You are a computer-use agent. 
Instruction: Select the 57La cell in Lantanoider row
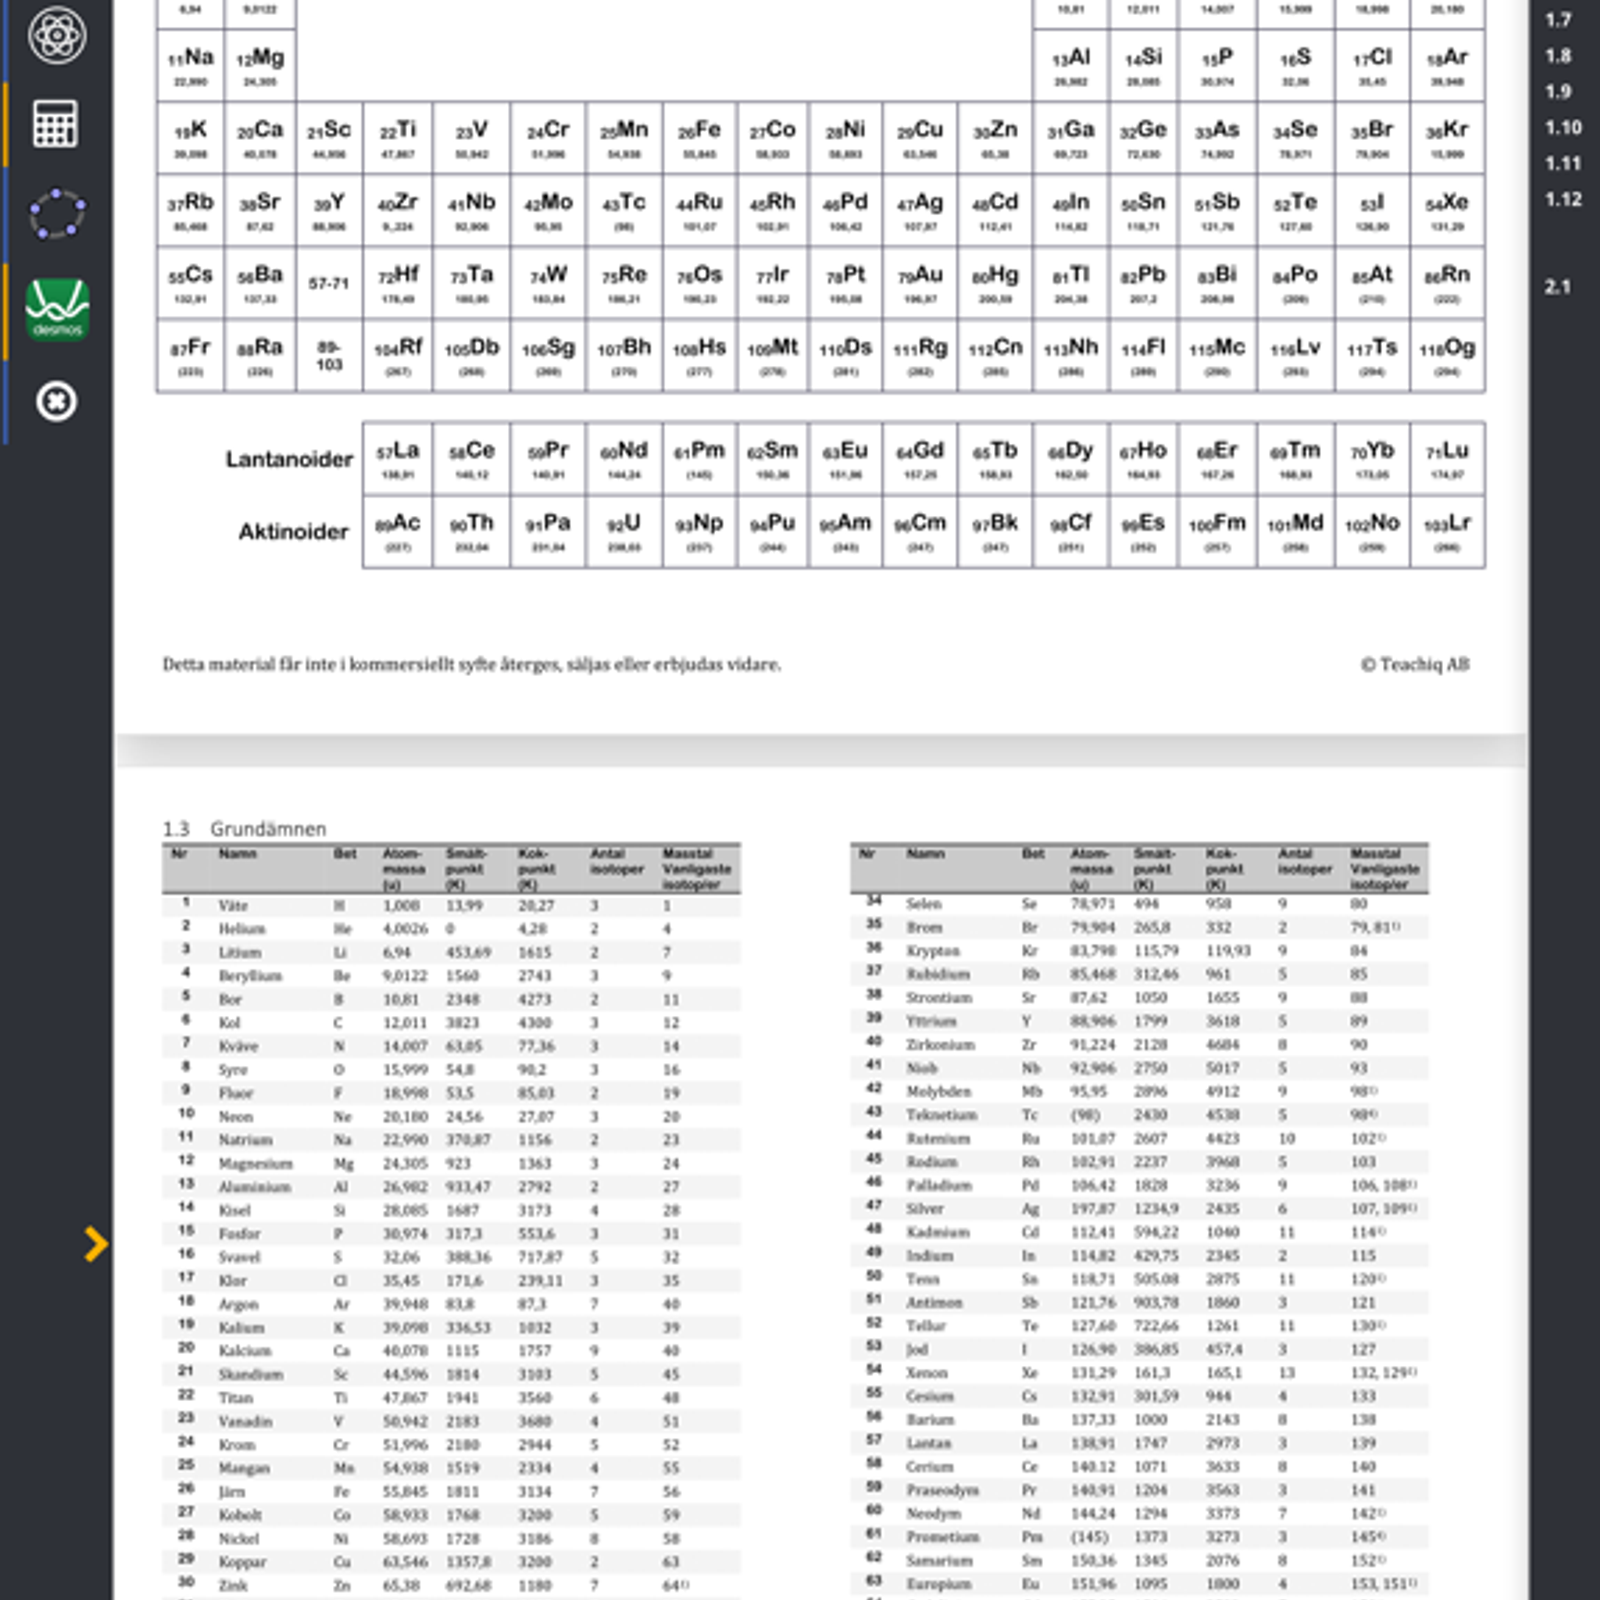click(x=398, y=459)
